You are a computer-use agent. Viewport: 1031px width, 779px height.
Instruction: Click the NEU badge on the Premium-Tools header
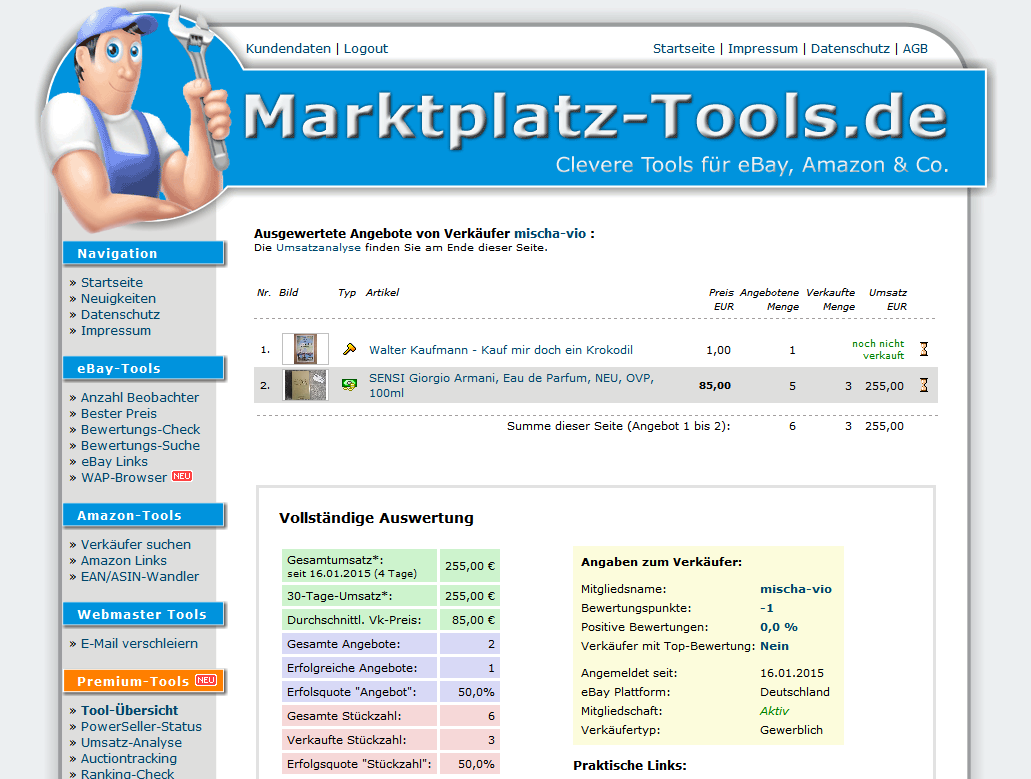pyautogui.click(x=206, y=681)
